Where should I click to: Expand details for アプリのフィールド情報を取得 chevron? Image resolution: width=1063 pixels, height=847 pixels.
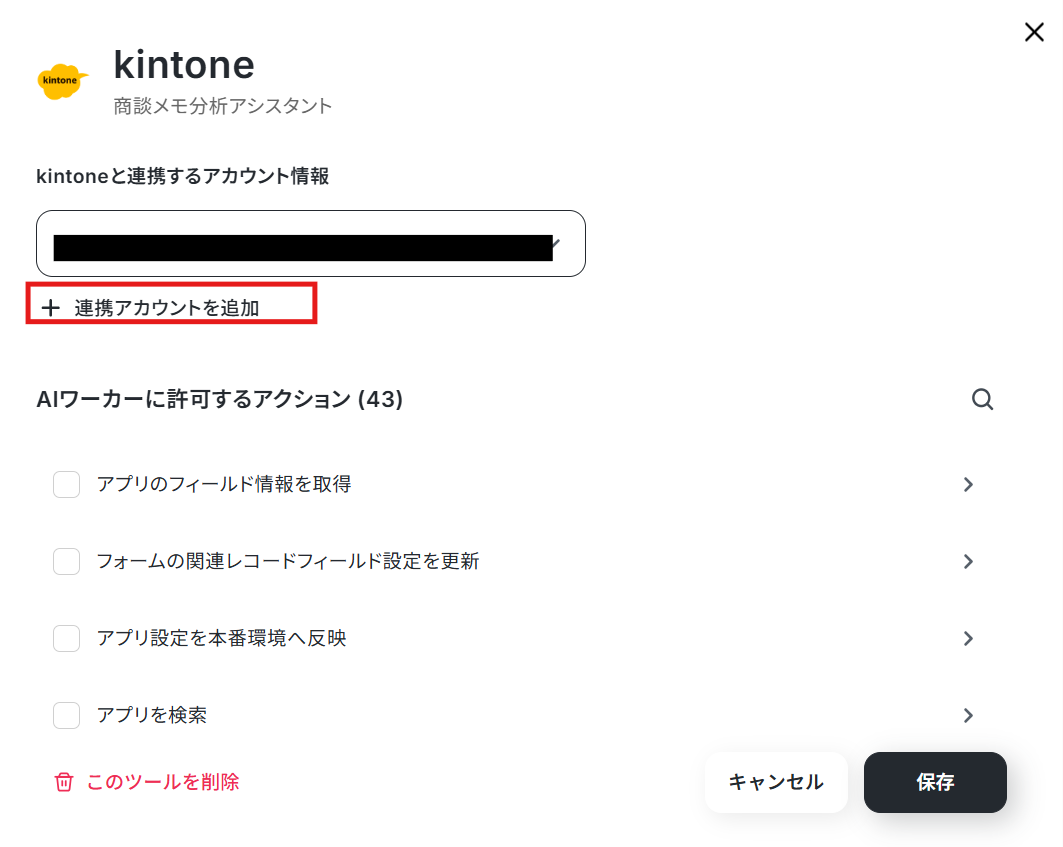point(968,485)
